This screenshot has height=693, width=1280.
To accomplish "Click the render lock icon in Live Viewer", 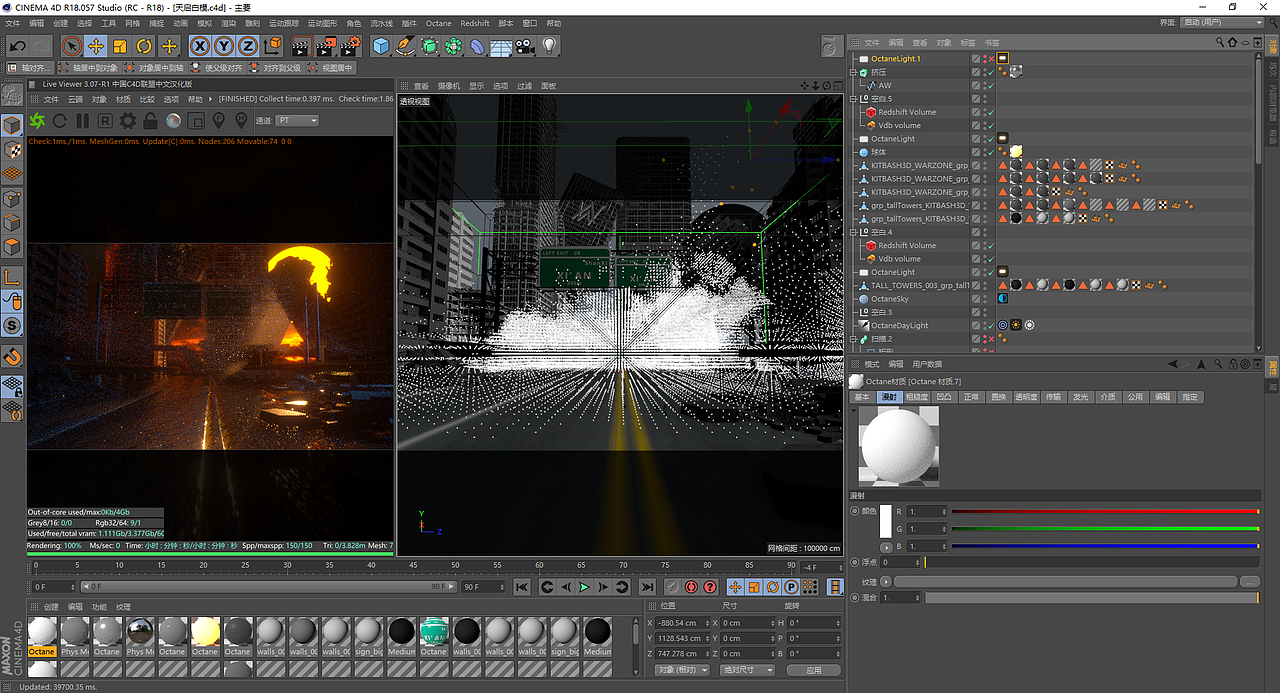I will point(150,121).
